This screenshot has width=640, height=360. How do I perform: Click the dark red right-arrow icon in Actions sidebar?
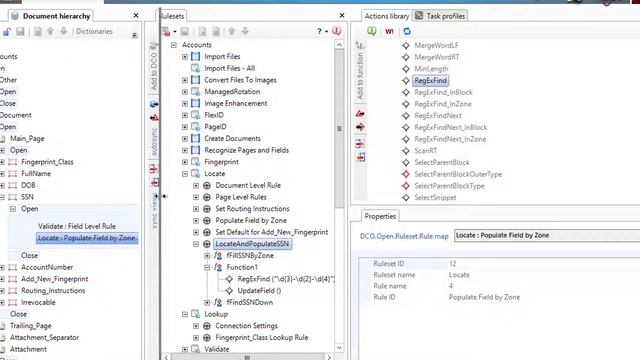(x=360, y=128)
